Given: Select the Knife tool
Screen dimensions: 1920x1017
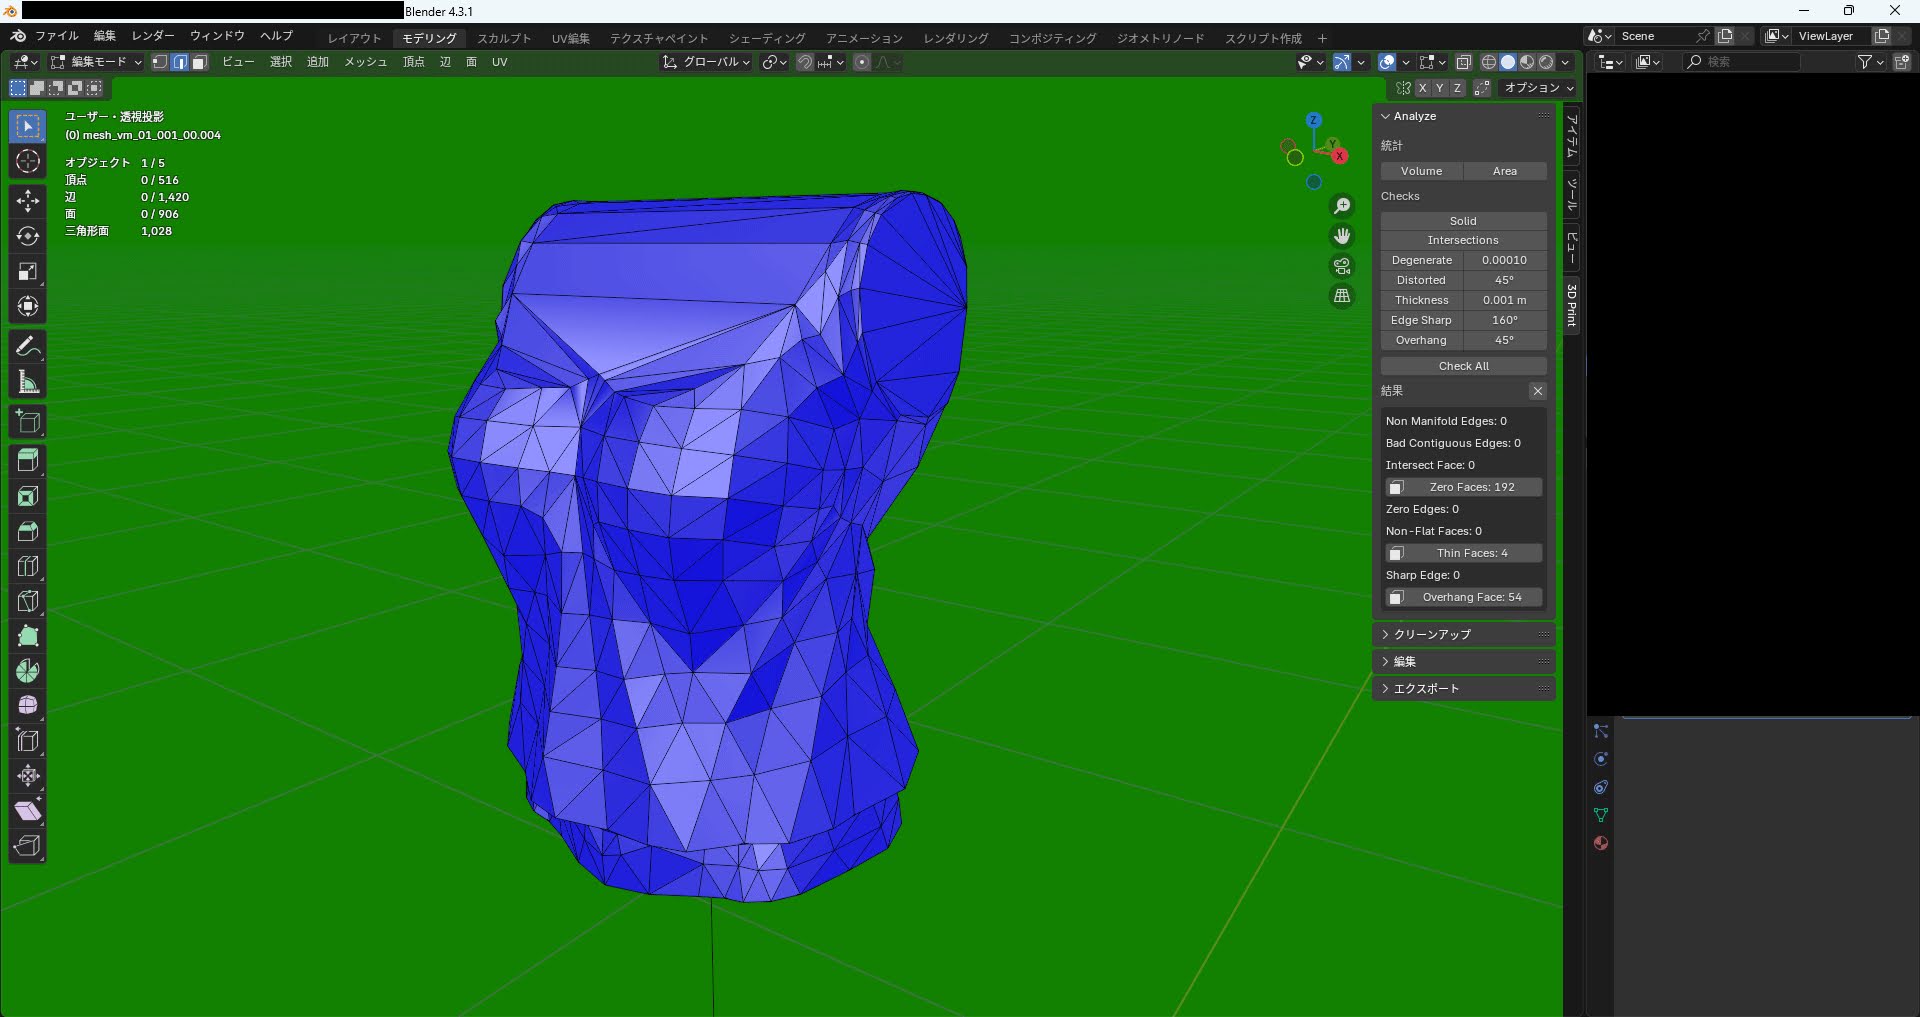Looking at the screenshot, I should tap(28, 601).
